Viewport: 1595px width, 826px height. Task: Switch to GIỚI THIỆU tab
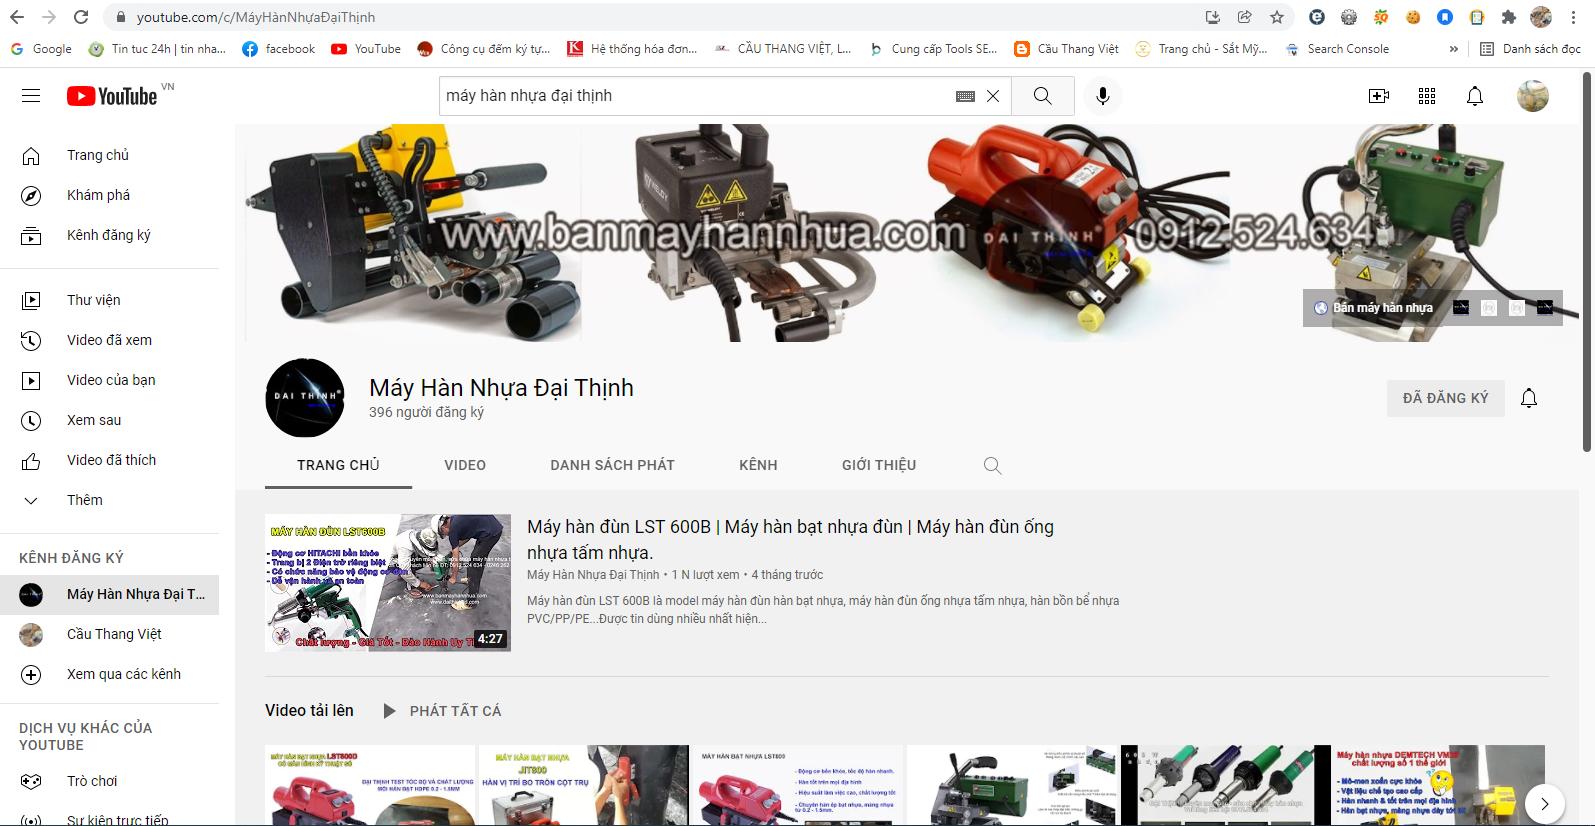point(879,465)
